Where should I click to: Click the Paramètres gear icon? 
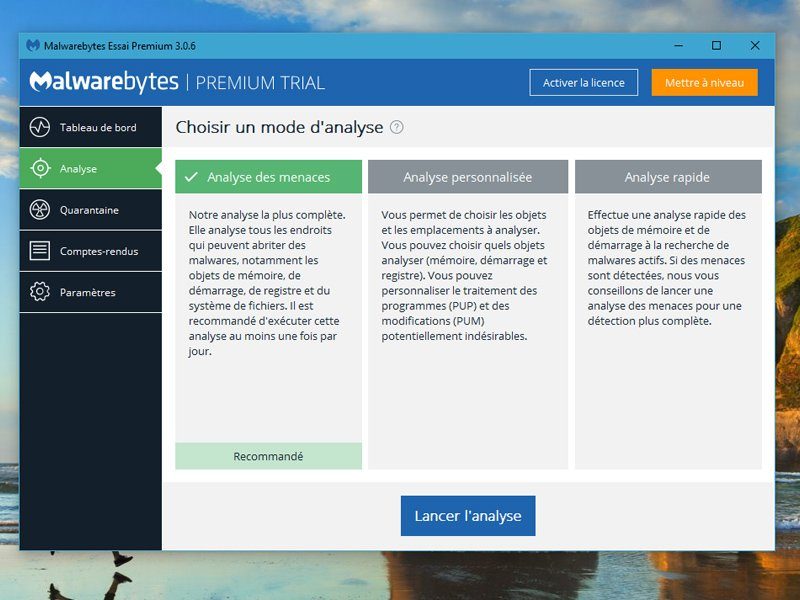tap(40, 292)
